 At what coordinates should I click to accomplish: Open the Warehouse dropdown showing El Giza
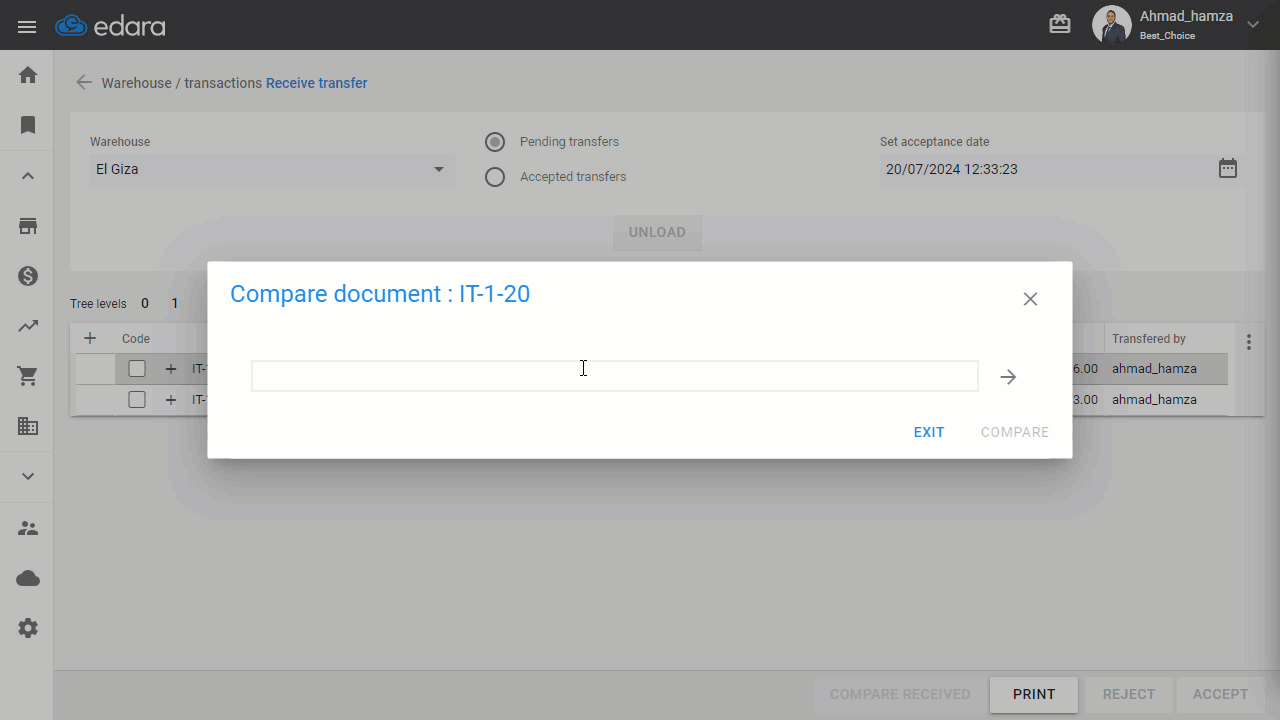[270, 169]
